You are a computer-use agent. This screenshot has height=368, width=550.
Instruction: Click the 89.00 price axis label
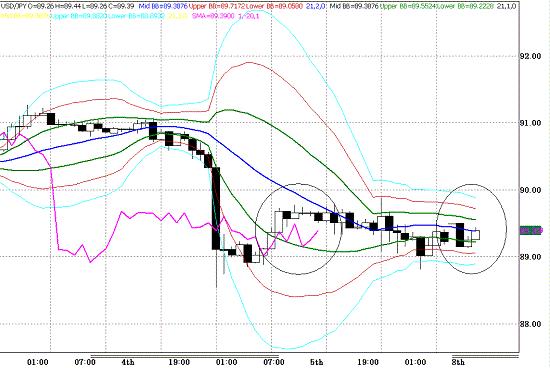point(530,257)
